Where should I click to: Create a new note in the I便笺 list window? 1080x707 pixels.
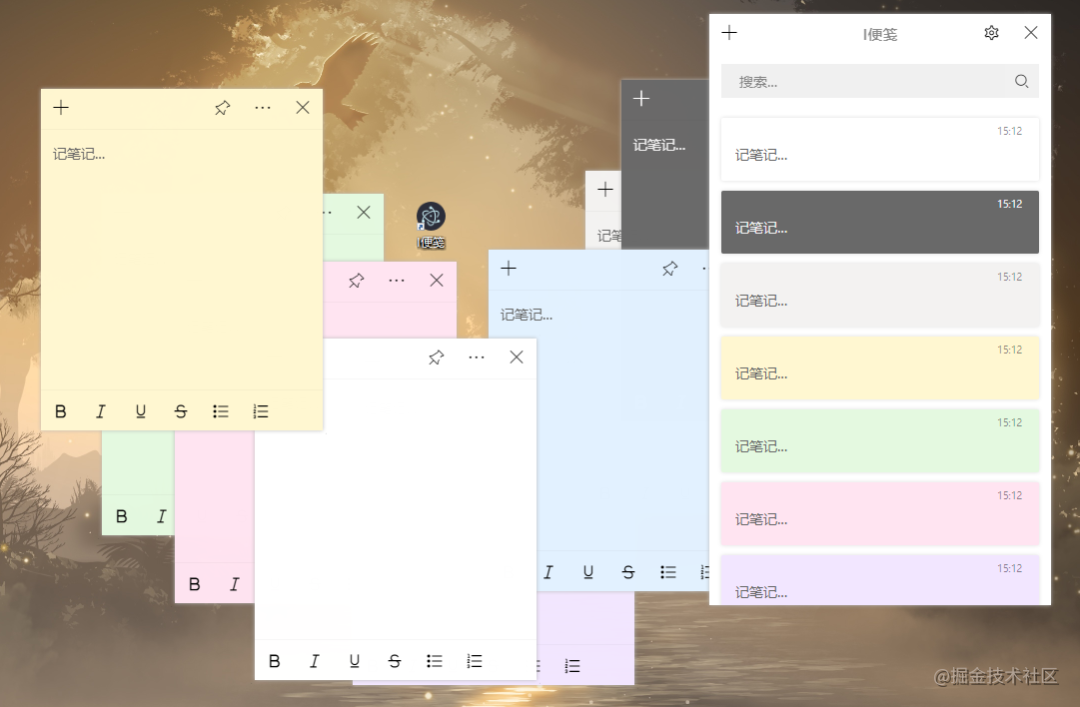729,32
